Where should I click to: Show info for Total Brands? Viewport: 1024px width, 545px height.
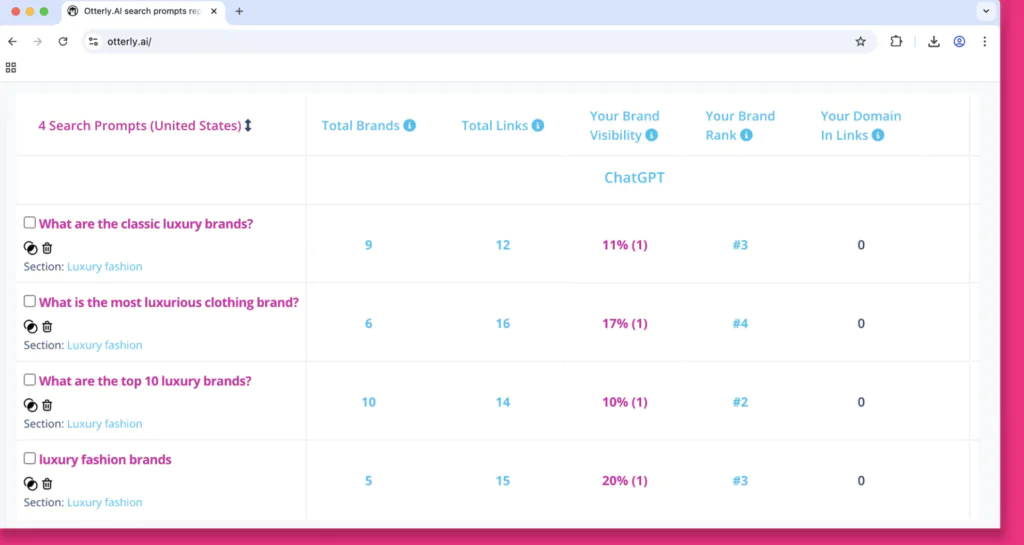click(409, 125)
